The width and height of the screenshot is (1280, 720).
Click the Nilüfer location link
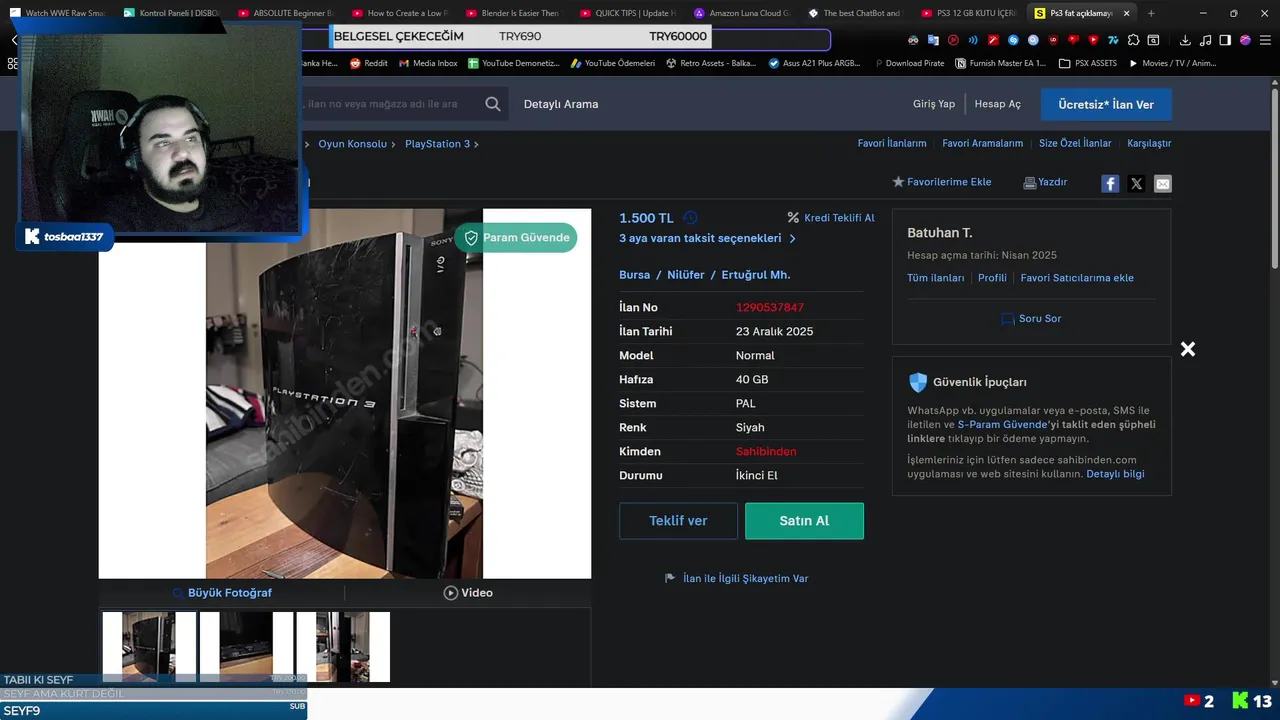point(686,275)
